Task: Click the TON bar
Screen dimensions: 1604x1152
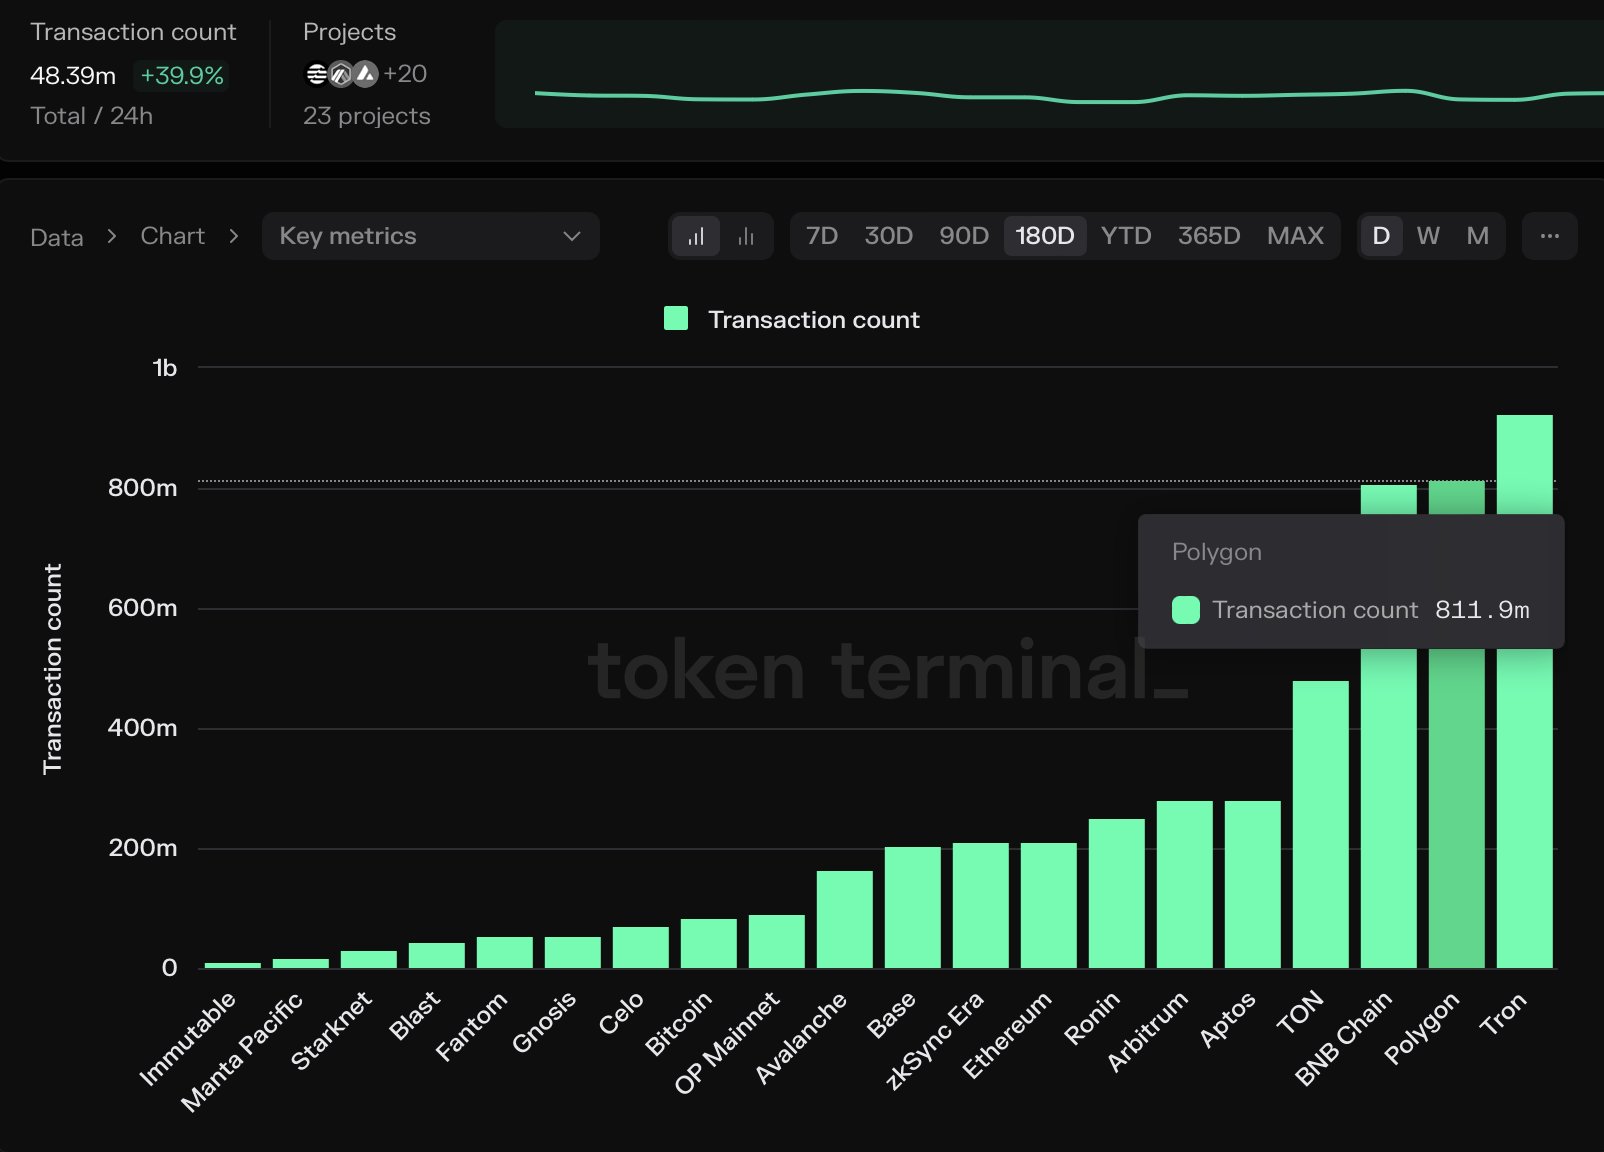Action: pos(1321,824)
